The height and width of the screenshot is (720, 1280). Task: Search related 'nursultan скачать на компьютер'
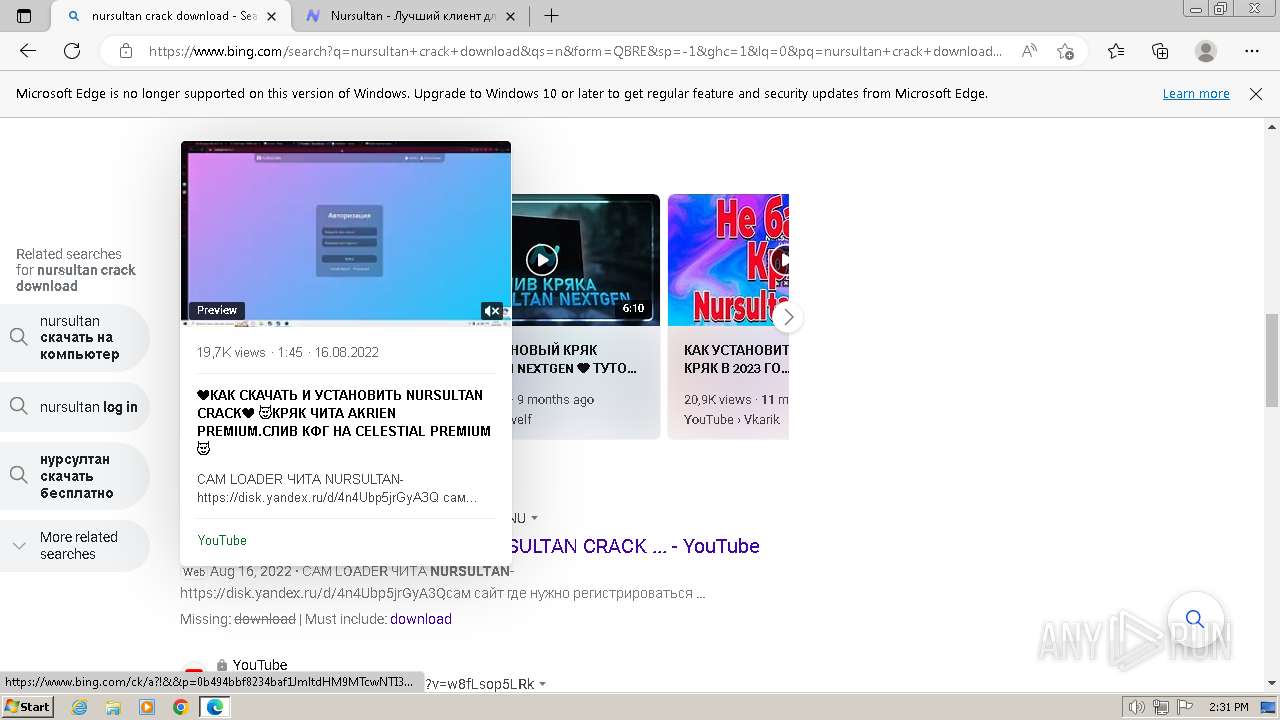tap(74, 338)
